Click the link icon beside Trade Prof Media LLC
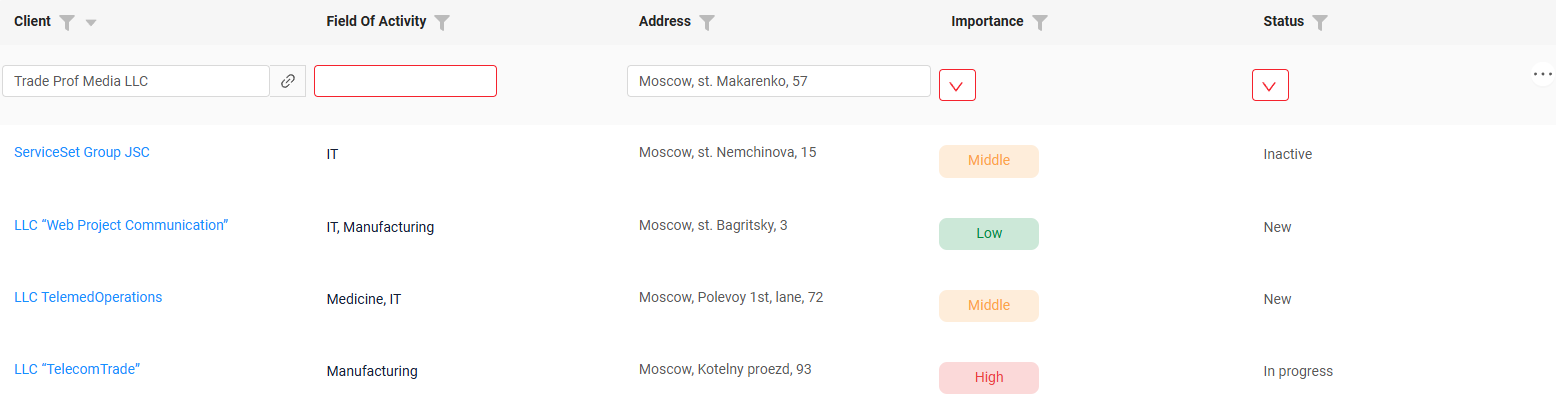The width and height of the screenshot is (1556, 399). click(x=288, y=81)
